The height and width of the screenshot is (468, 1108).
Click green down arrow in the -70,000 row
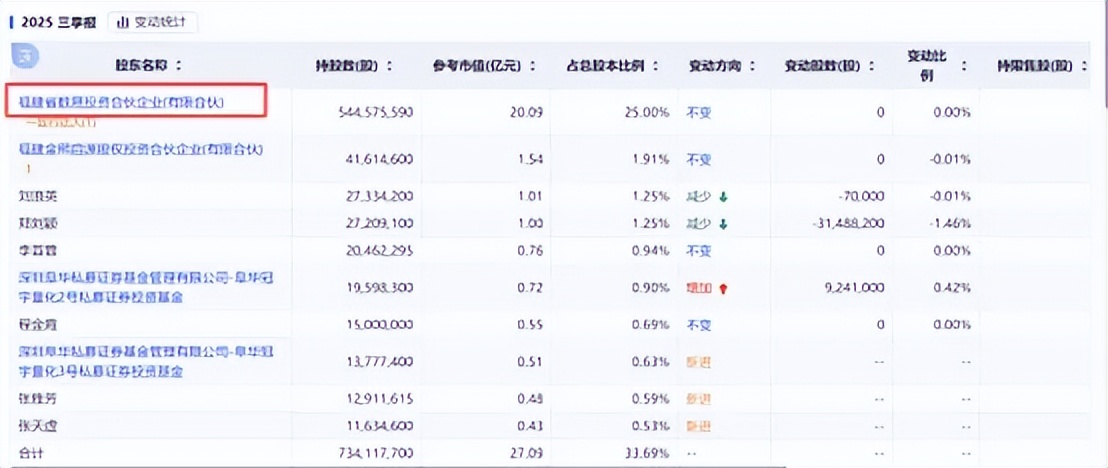pyautogui.click(x=723, y=197)
